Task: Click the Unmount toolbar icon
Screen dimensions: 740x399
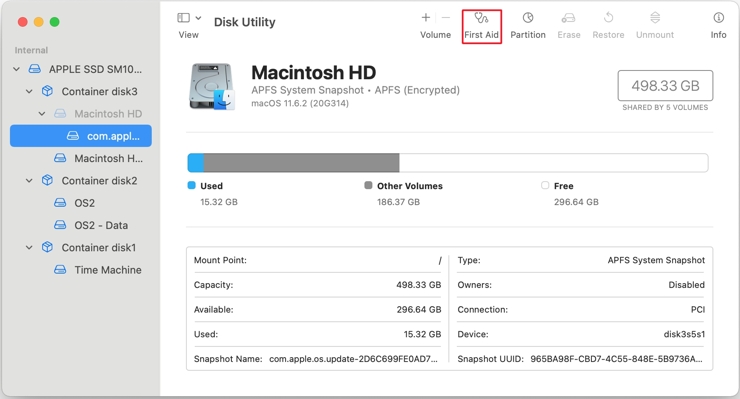Action: 655,18
